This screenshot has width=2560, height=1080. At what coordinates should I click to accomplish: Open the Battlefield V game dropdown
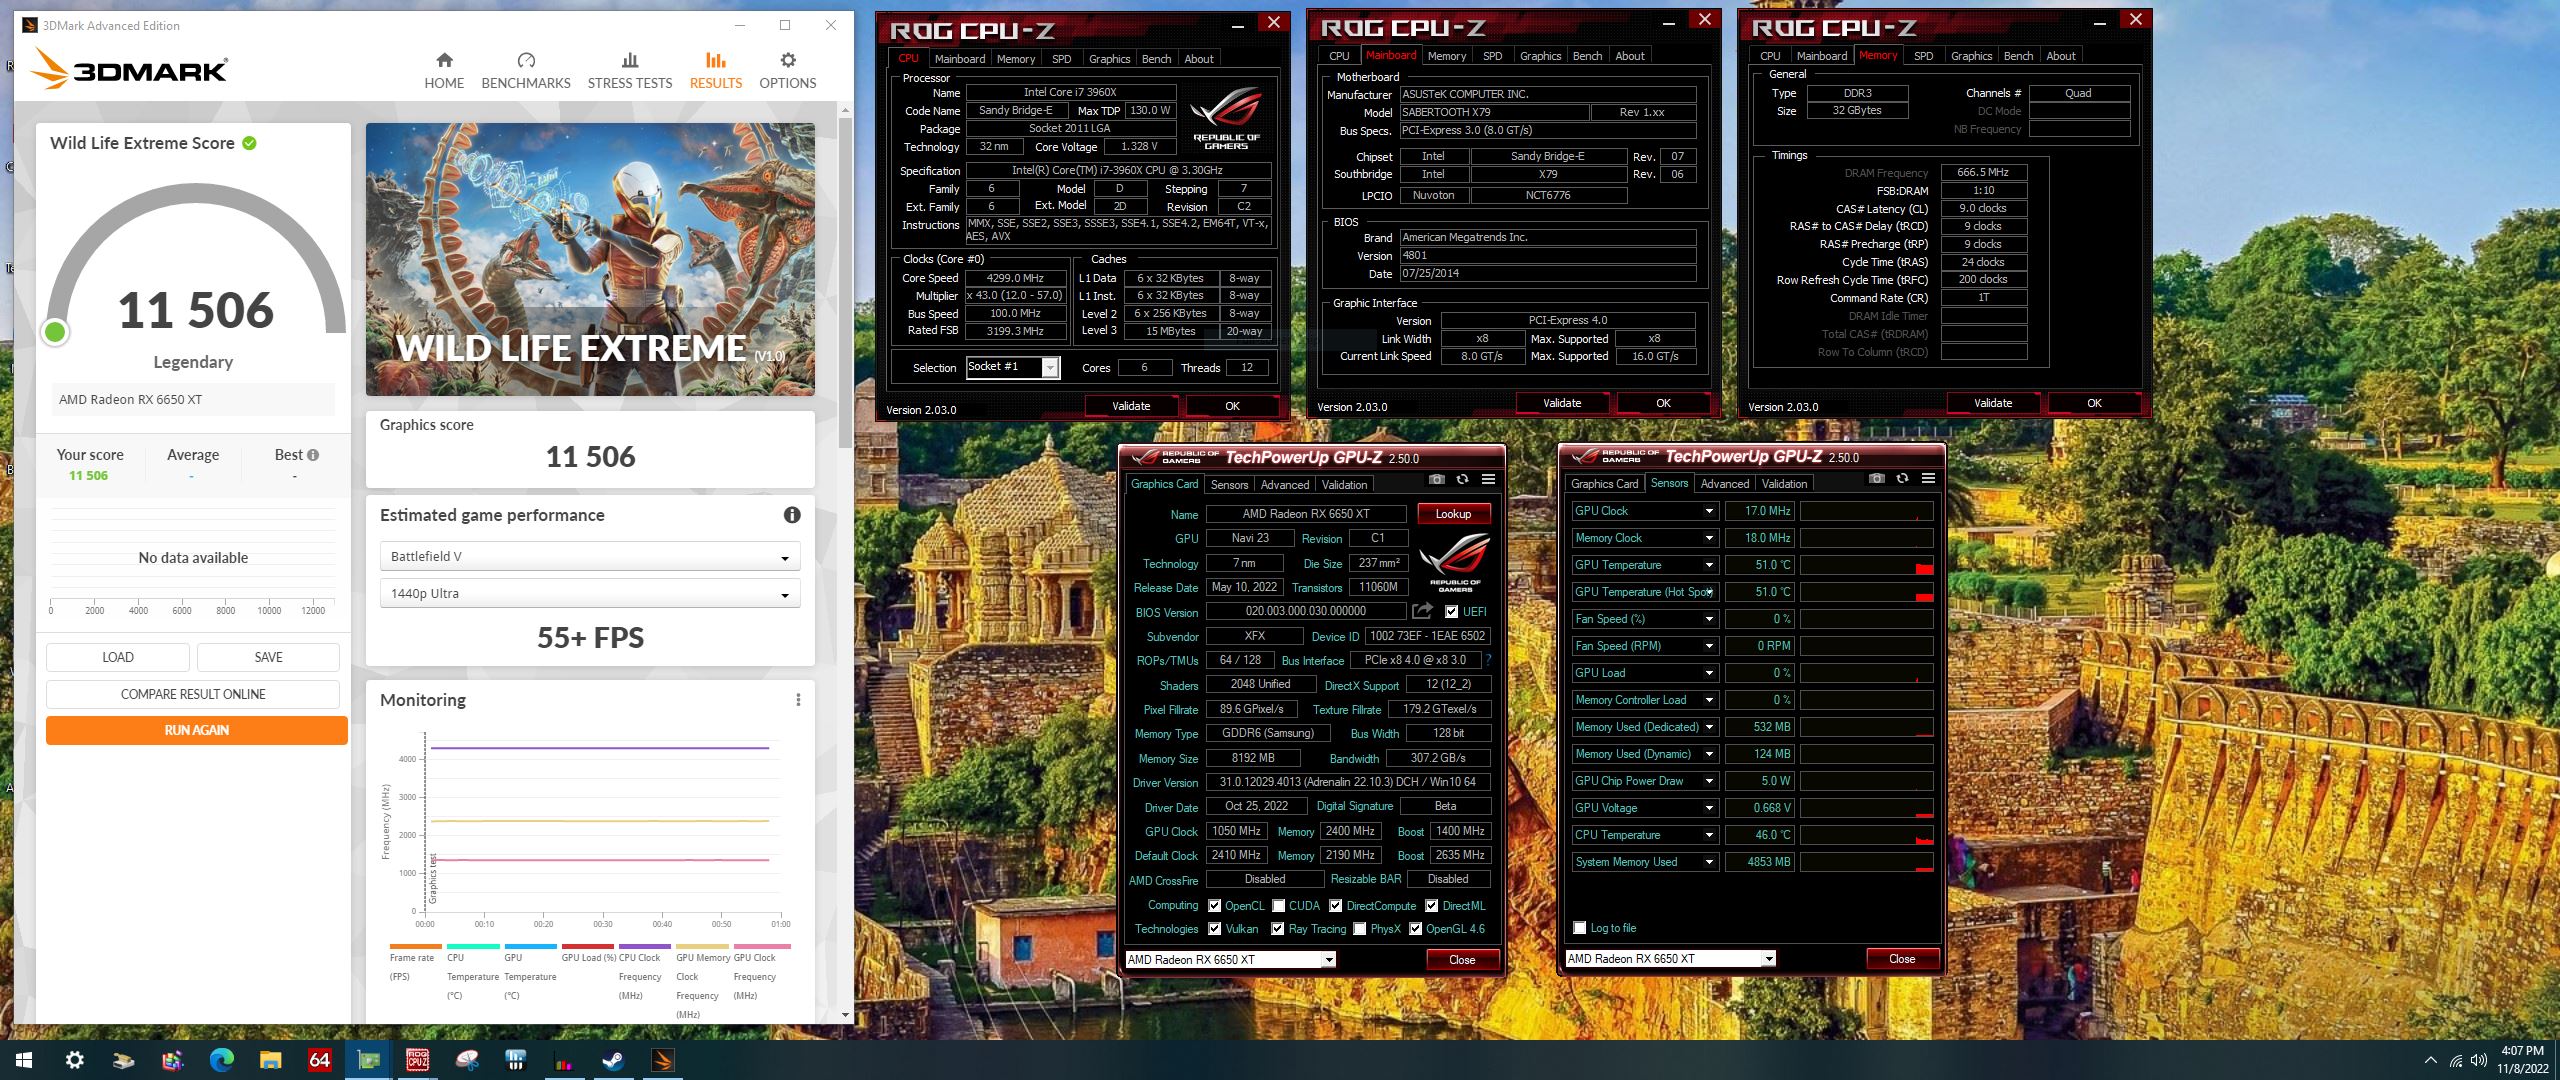(x=589, y=556)
